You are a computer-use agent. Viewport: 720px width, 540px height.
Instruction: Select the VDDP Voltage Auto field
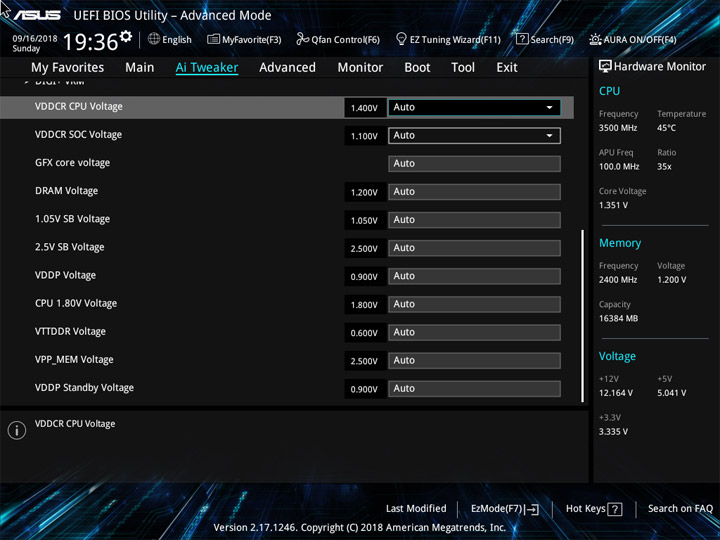point(474,276)
